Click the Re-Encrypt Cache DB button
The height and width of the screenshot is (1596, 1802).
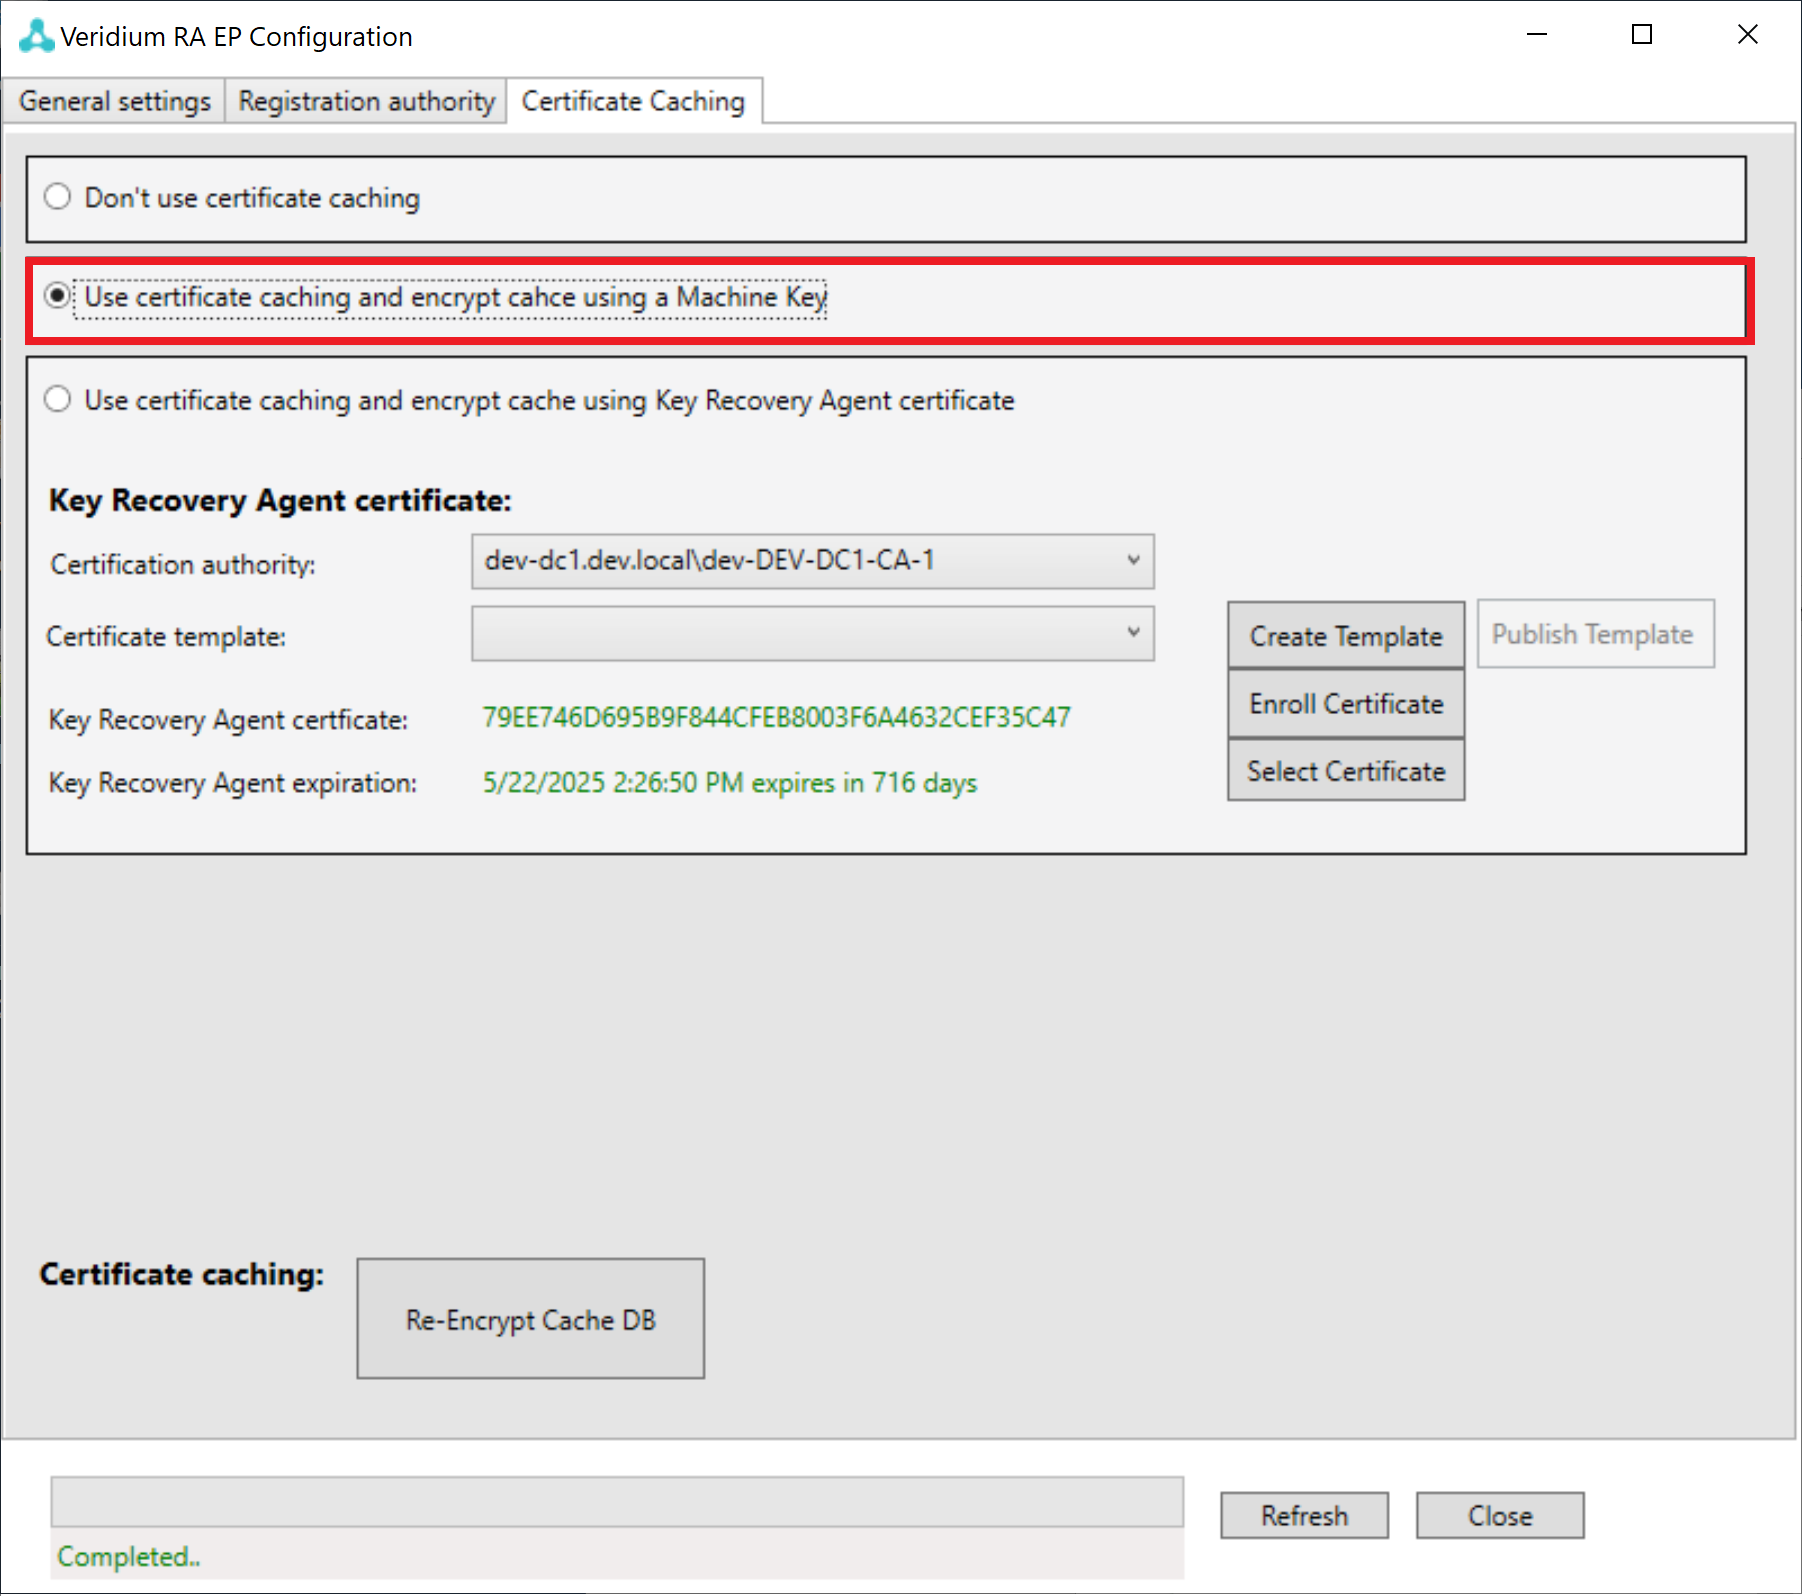tap(530, 1319)
